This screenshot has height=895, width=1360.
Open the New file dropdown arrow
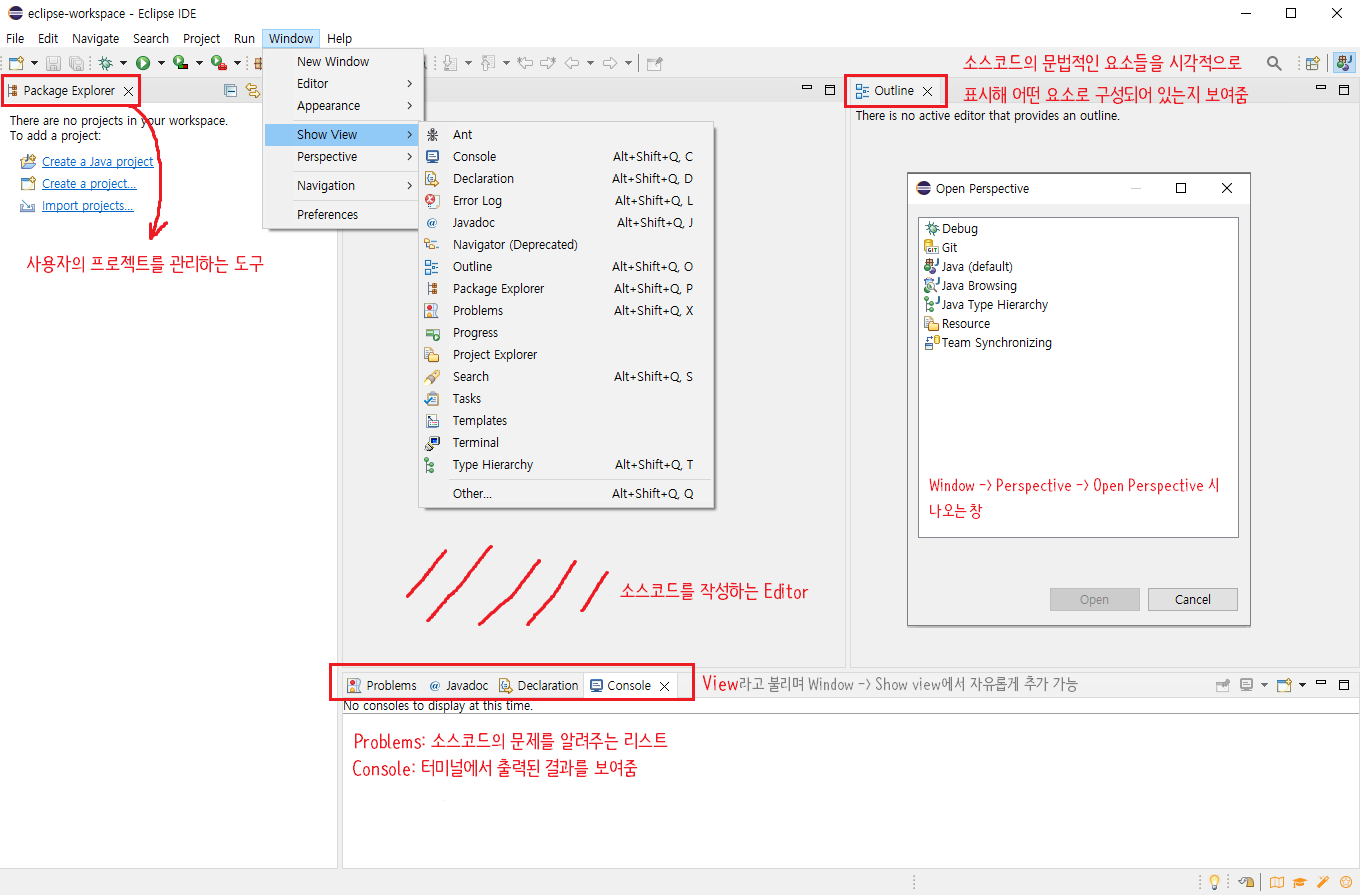34,63
